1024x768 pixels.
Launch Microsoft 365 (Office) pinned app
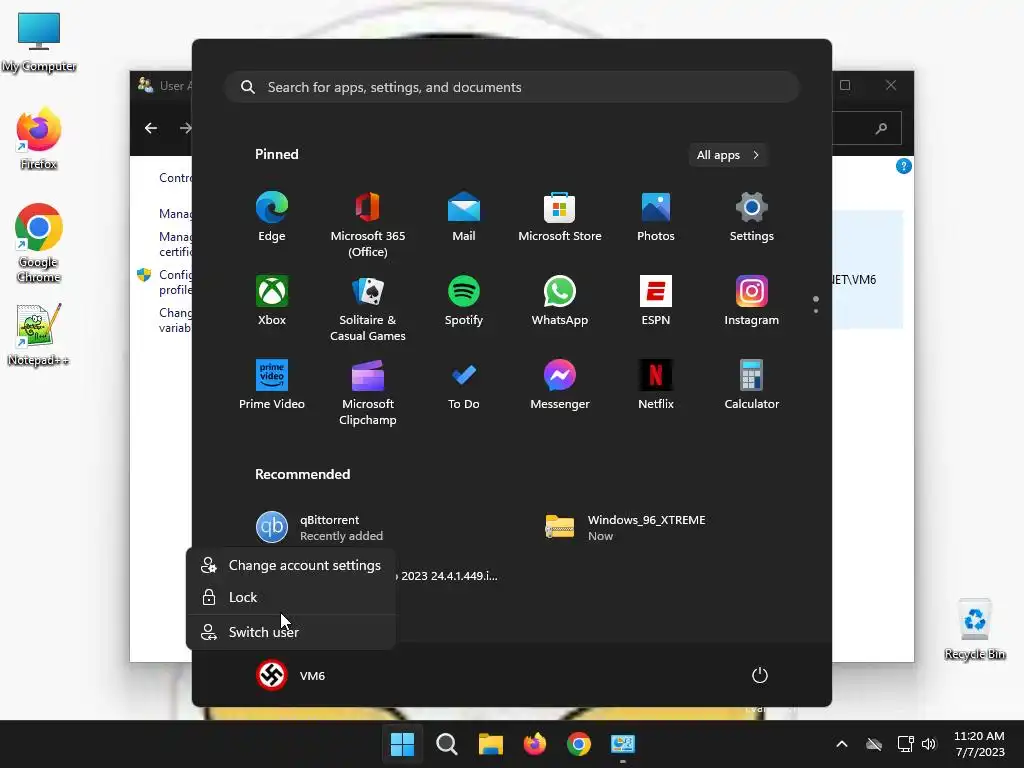tap(368, 225)
